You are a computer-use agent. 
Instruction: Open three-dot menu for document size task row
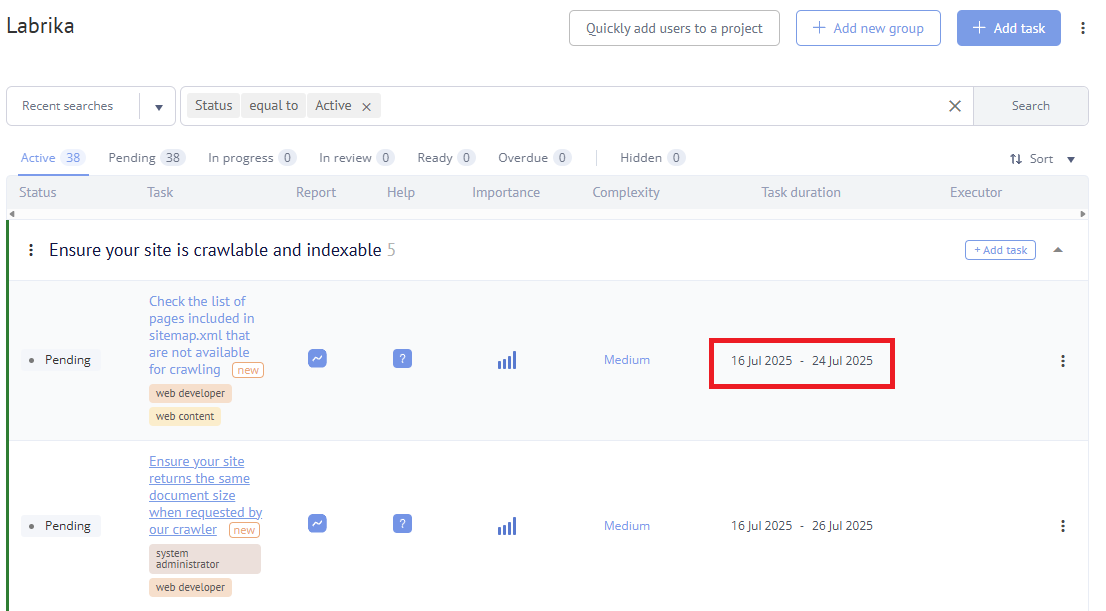tap(1063, 526)
